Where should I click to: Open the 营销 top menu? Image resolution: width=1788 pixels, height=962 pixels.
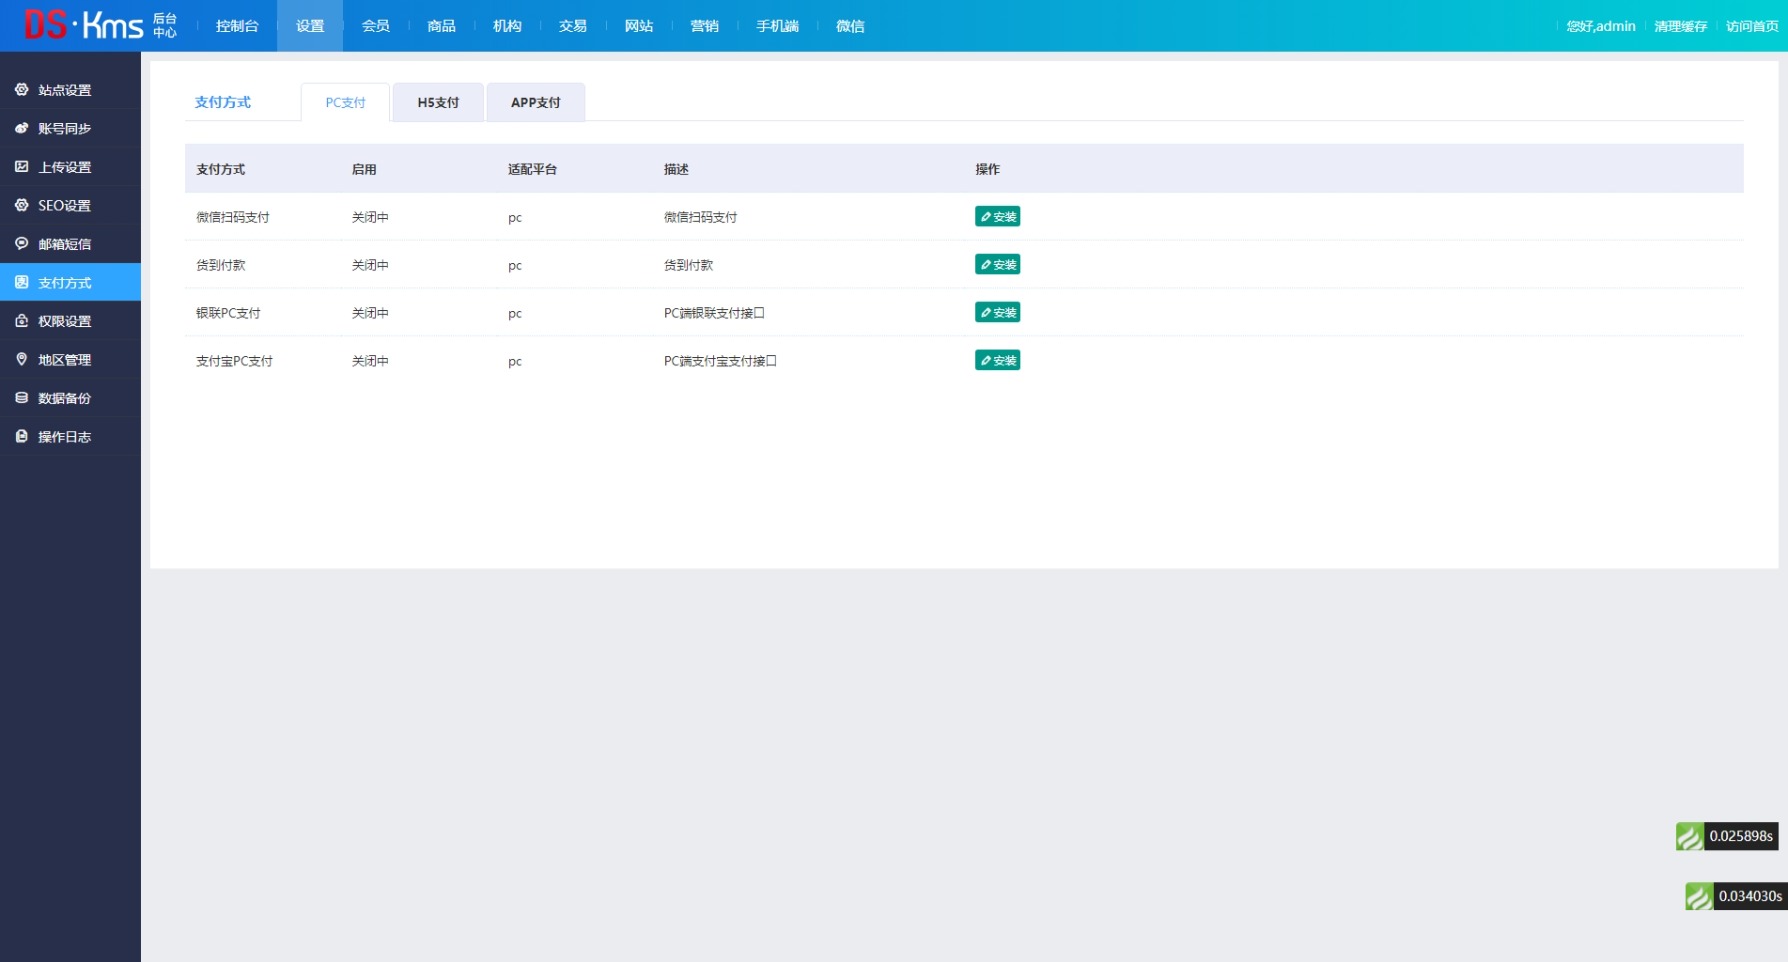[705, 26]
